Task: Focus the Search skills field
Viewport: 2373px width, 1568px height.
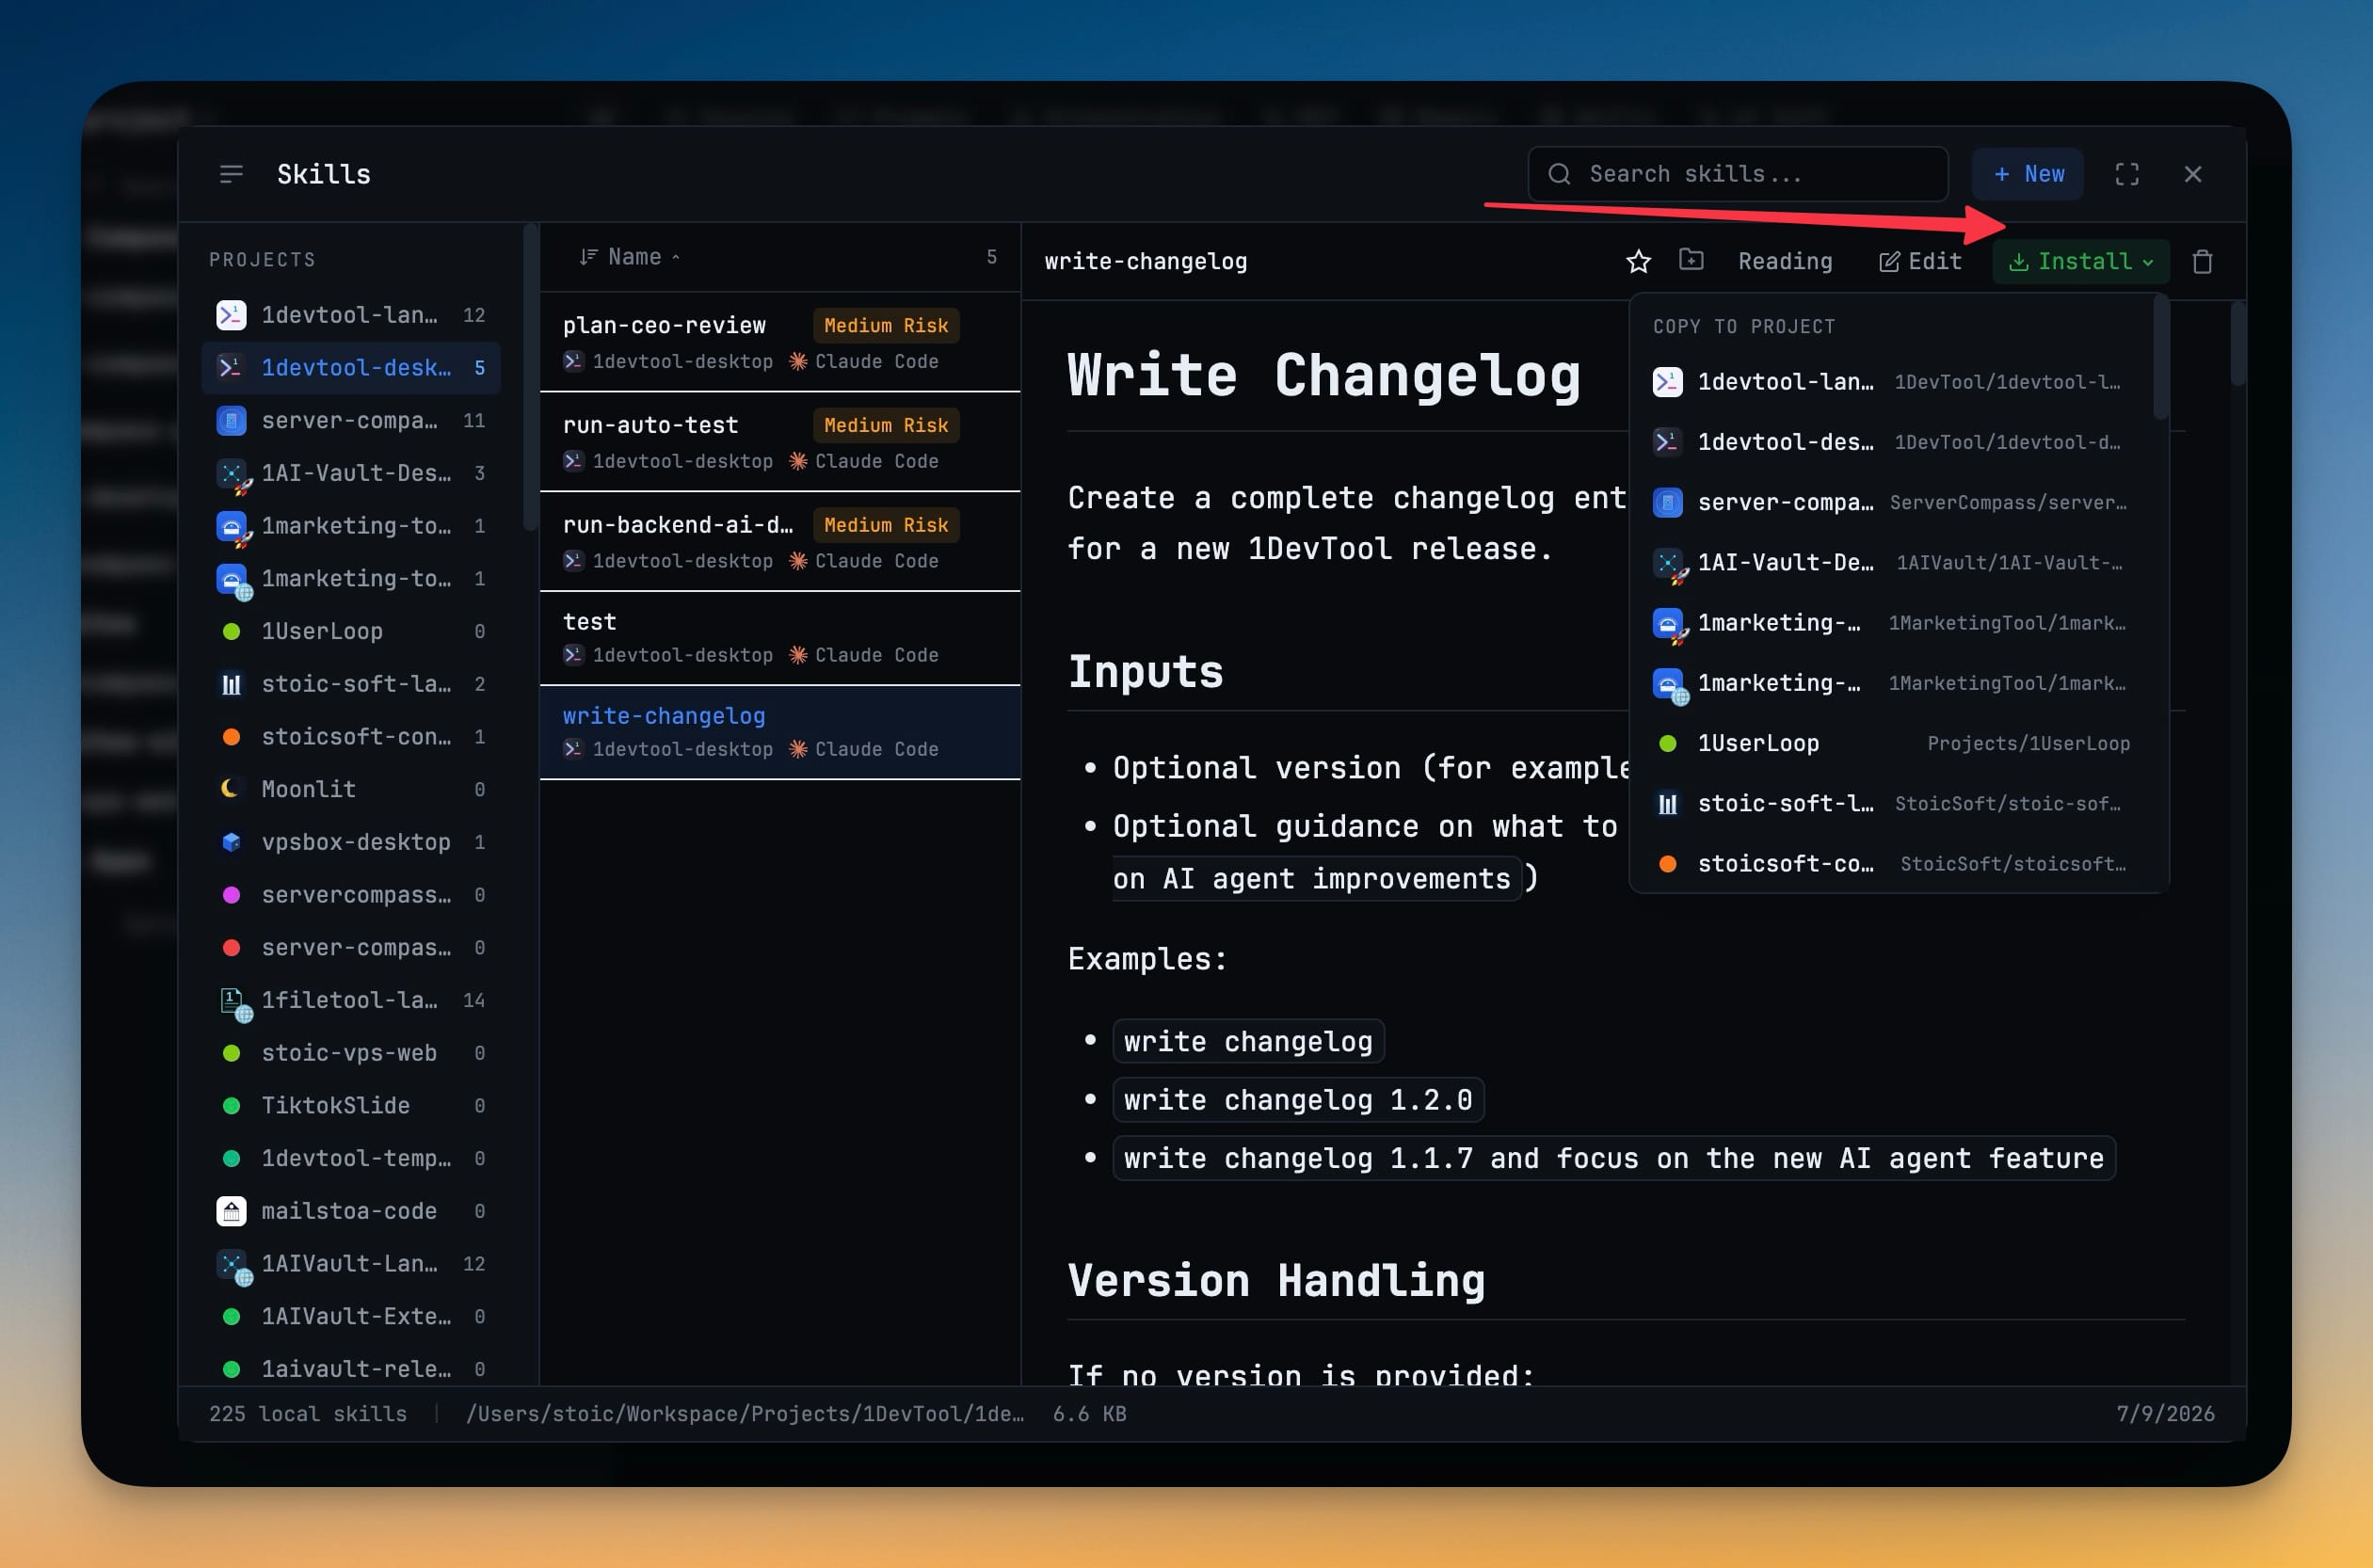Action: pyautogui.click(x=1738, y=174)
